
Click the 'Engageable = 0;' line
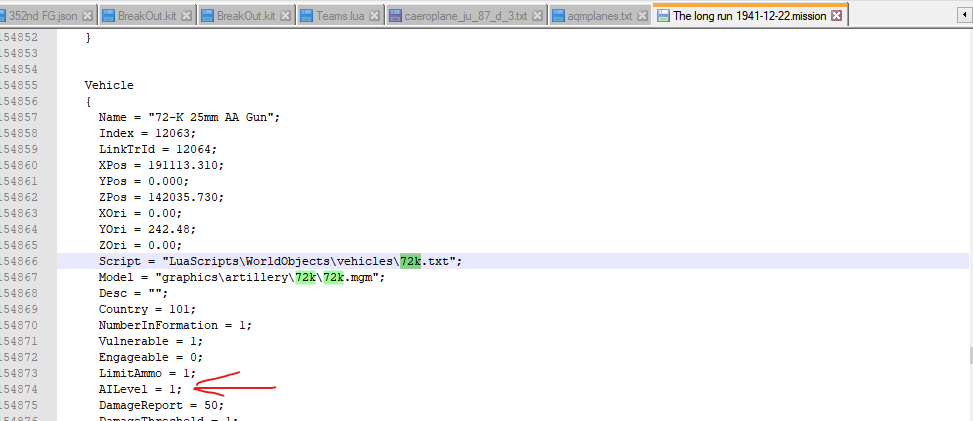tap(151, 358)
